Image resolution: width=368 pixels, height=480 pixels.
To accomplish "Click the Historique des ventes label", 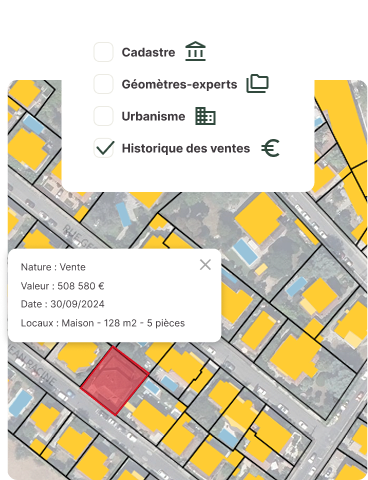I will [x=186, y=148].
